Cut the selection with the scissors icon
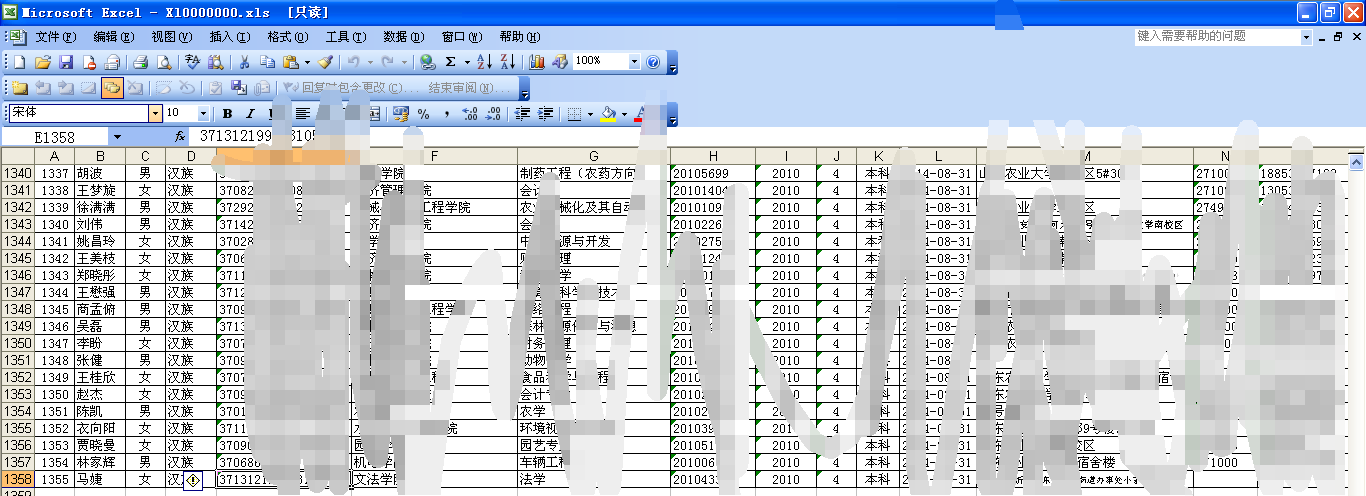 [x=244, y=62]
